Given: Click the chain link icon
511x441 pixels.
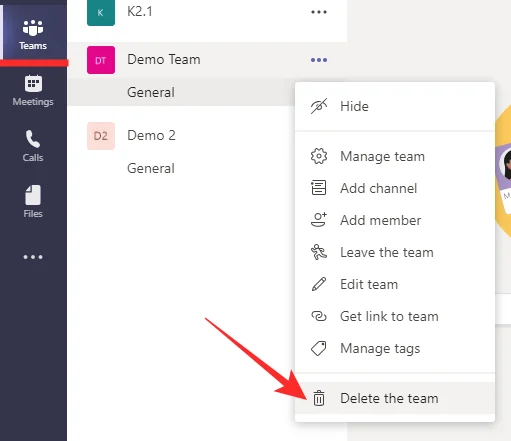Looking at the screenshot, I should (x=319, y=316).
